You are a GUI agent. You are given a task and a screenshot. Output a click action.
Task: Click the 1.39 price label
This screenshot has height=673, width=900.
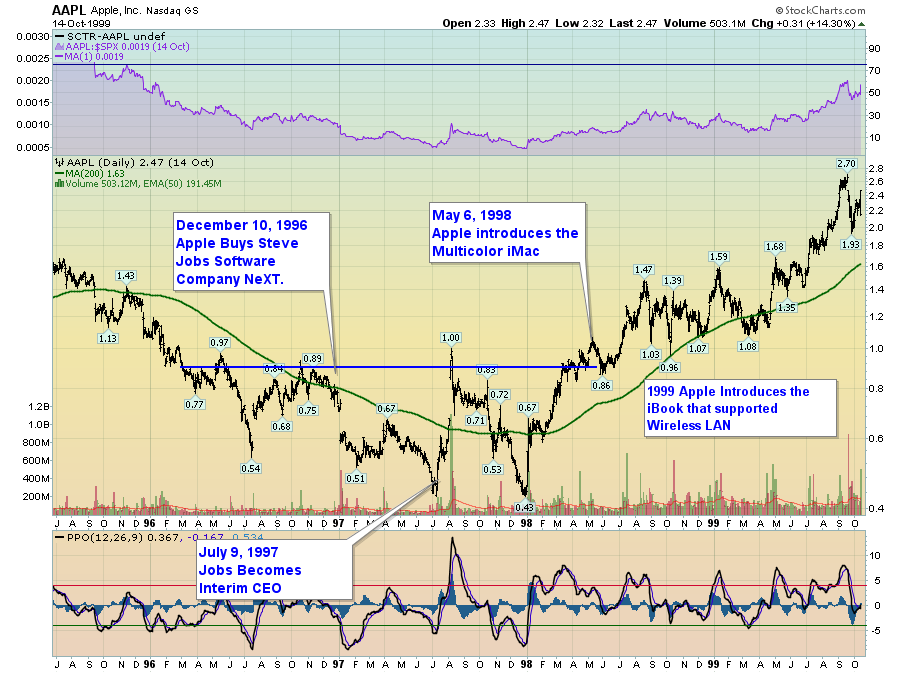pos(672,281)
